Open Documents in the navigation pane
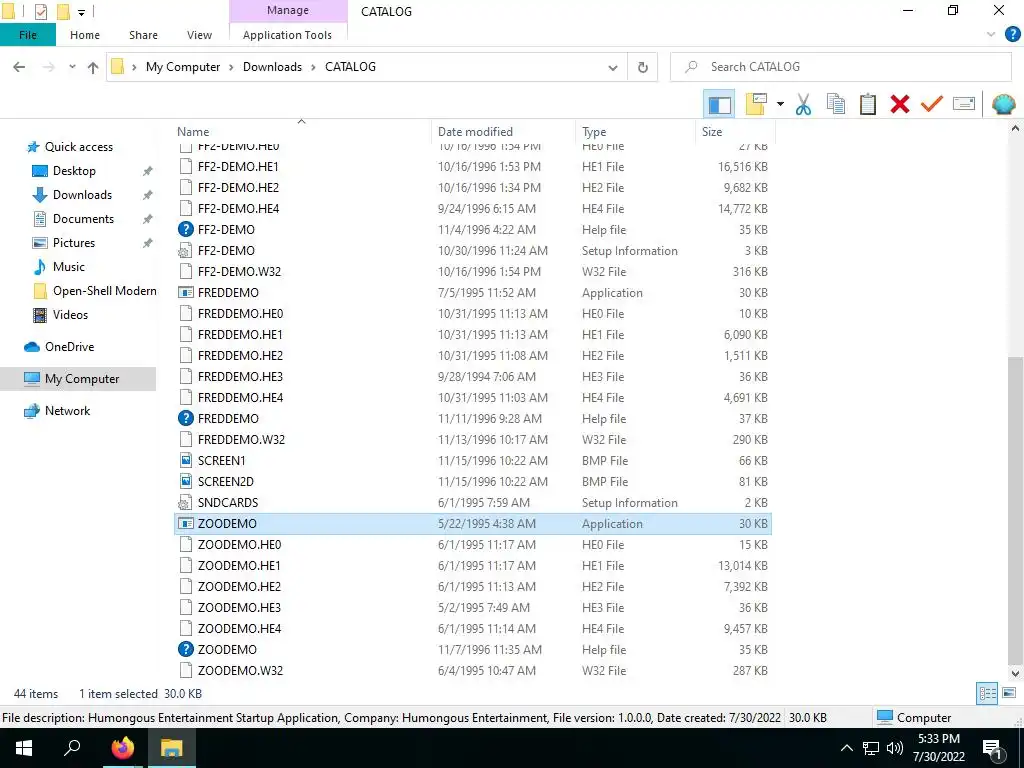The height and width of the screenshot is (768, 1024). pos(83,219)
